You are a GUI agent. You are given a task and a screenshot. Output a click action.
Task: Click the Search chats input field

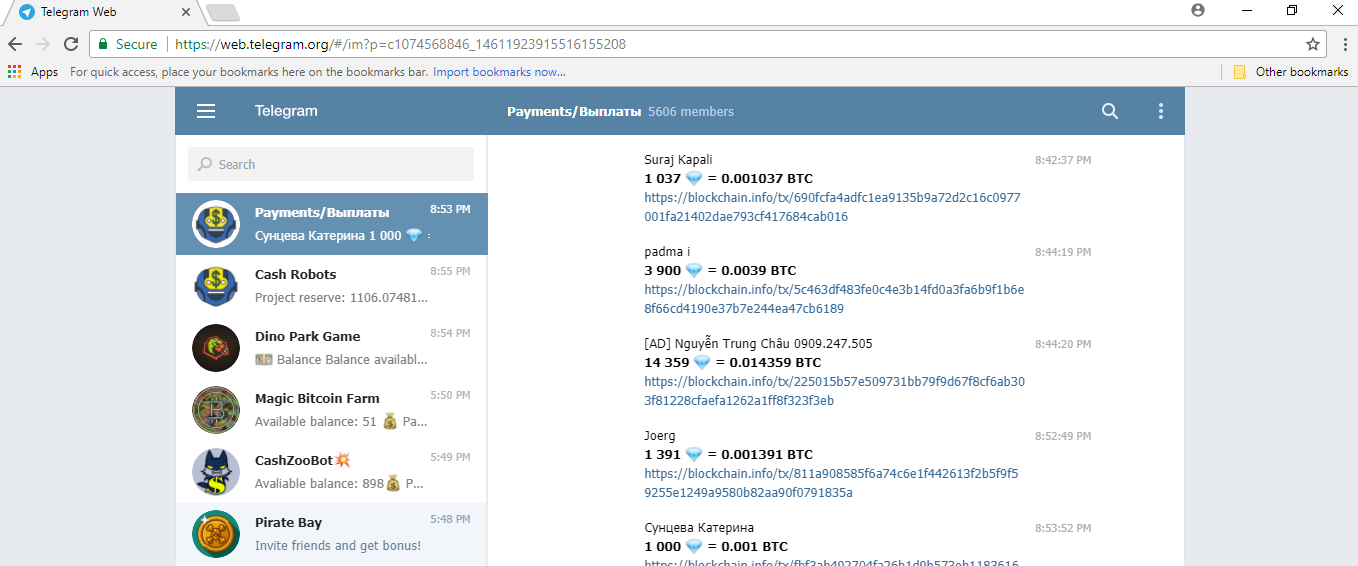331,164
